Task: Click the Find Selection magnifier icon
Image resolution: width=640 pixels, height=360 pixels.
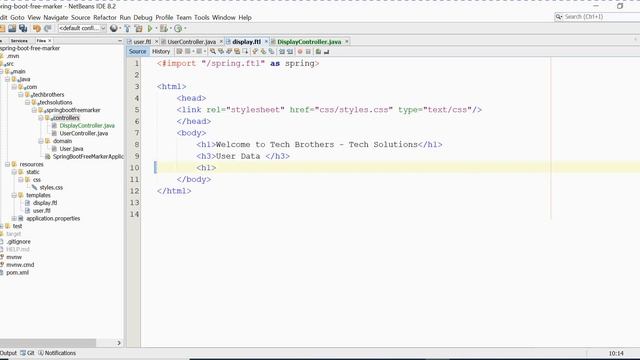Action: (213, 51)
